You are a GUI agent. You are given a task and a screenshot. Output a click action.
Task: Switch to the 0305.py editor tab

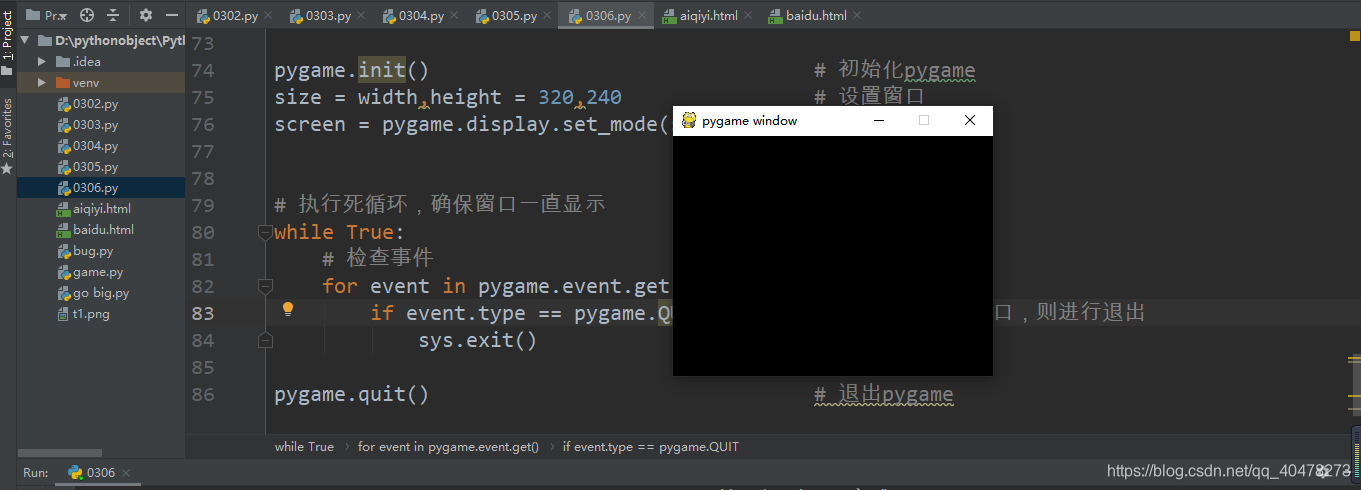tap(512, 16)
